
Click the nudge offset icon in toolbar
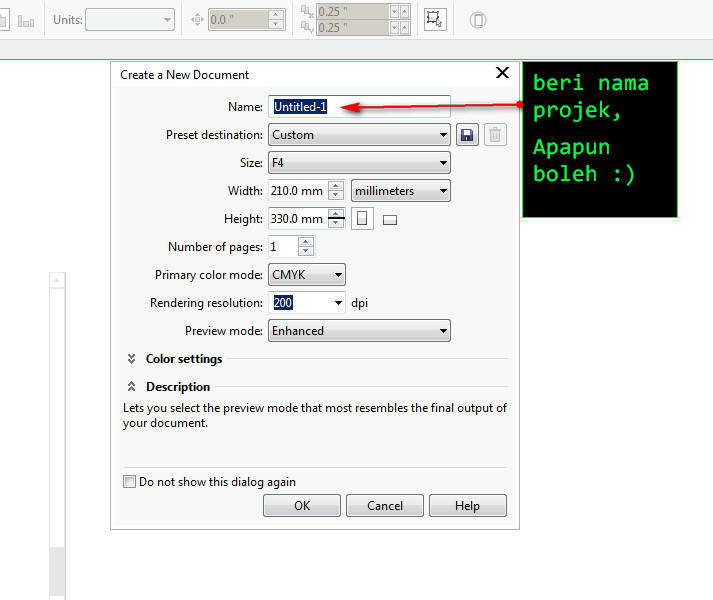tap(197, 20)
